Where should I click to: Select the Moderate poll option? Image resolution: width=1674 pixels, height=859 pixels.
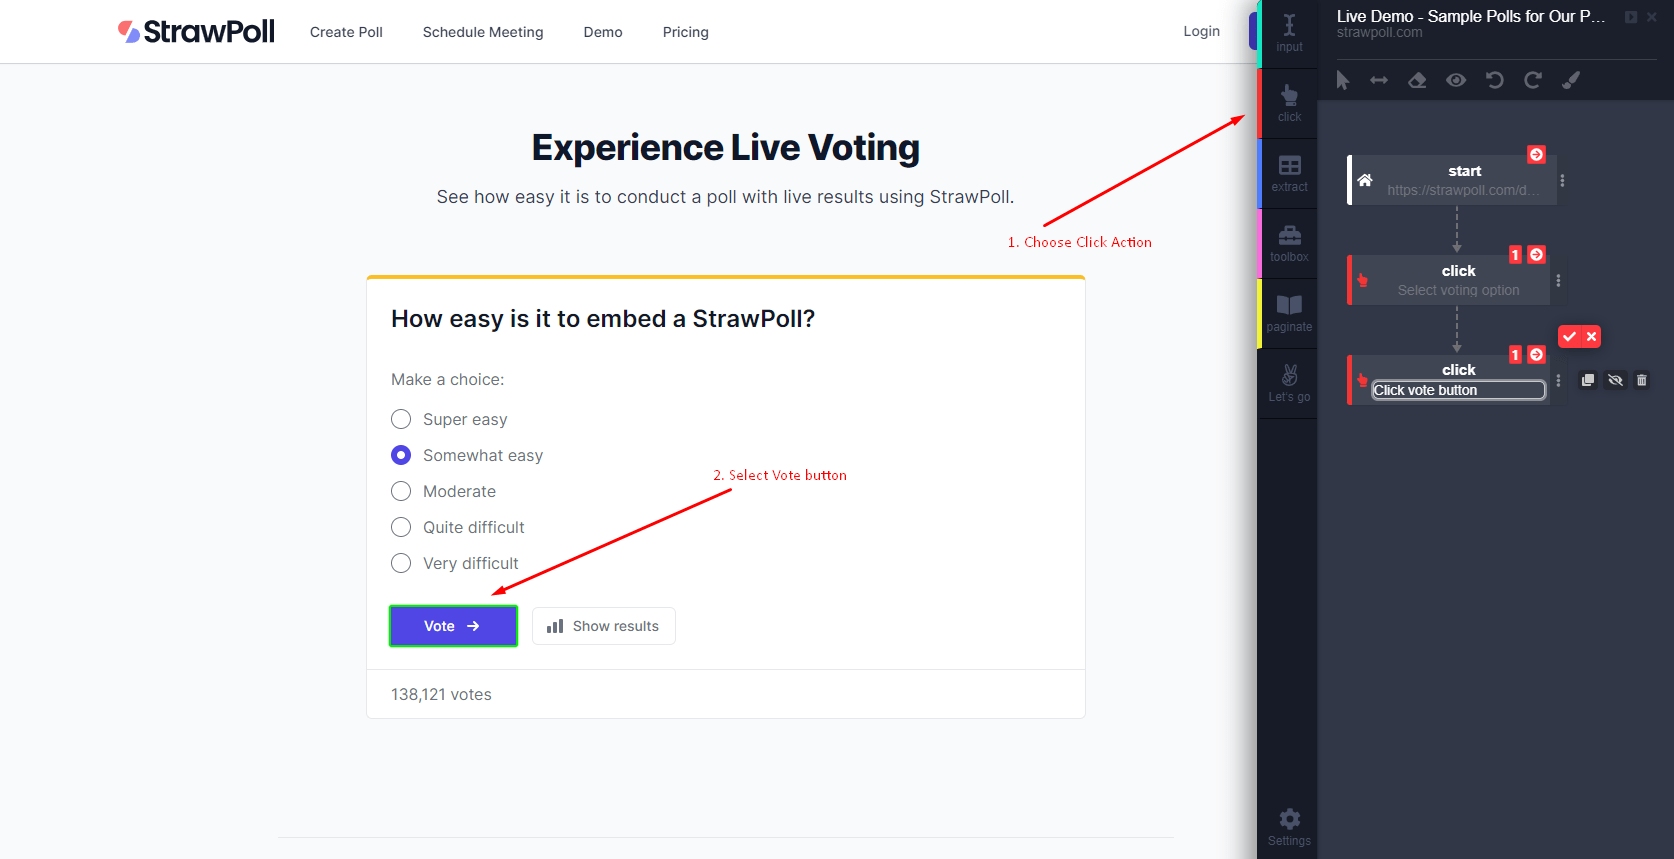pyautogui.click(x=401, y=491)
